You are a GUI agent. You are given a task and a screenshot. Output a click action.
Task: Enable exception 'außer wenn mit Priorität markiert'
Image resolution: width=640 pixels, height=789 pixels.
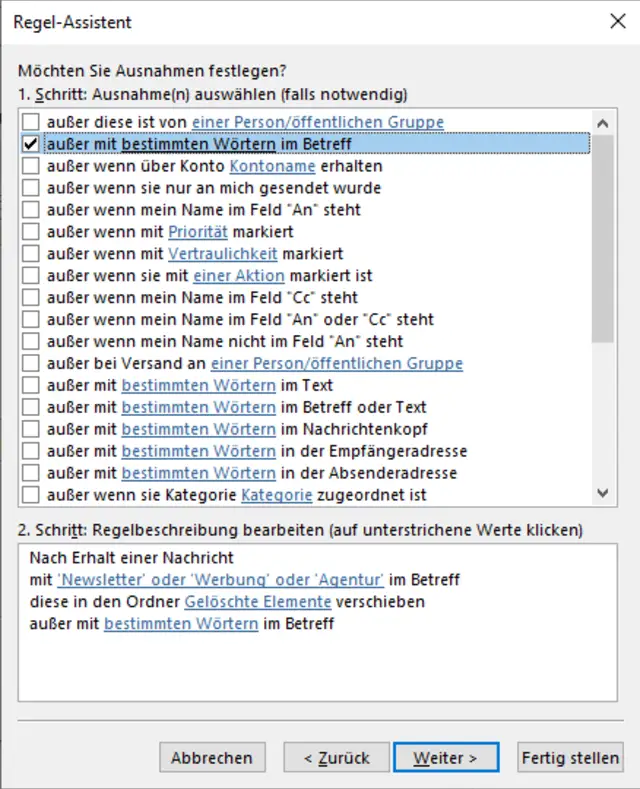pos(31,232)
